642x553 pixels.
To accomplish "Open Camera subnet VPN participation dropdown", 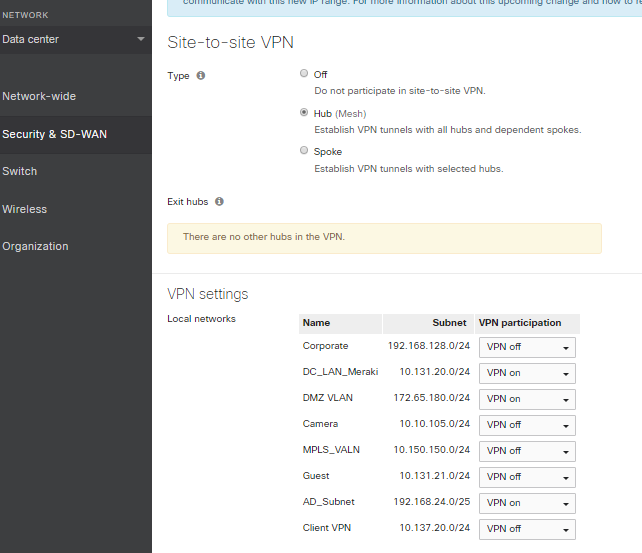I will [527, 425].
